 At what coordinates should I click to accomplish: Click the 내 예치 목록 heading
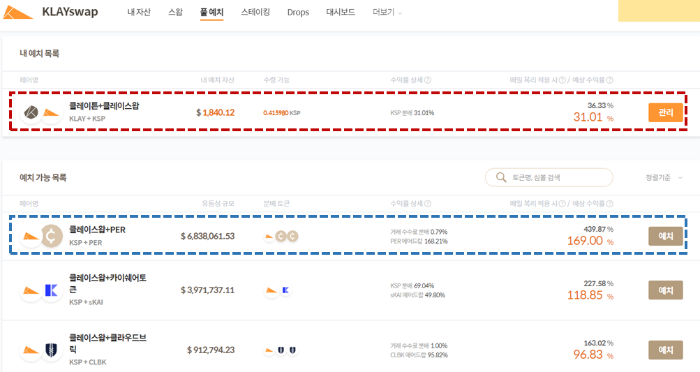[x=39, y=54]
